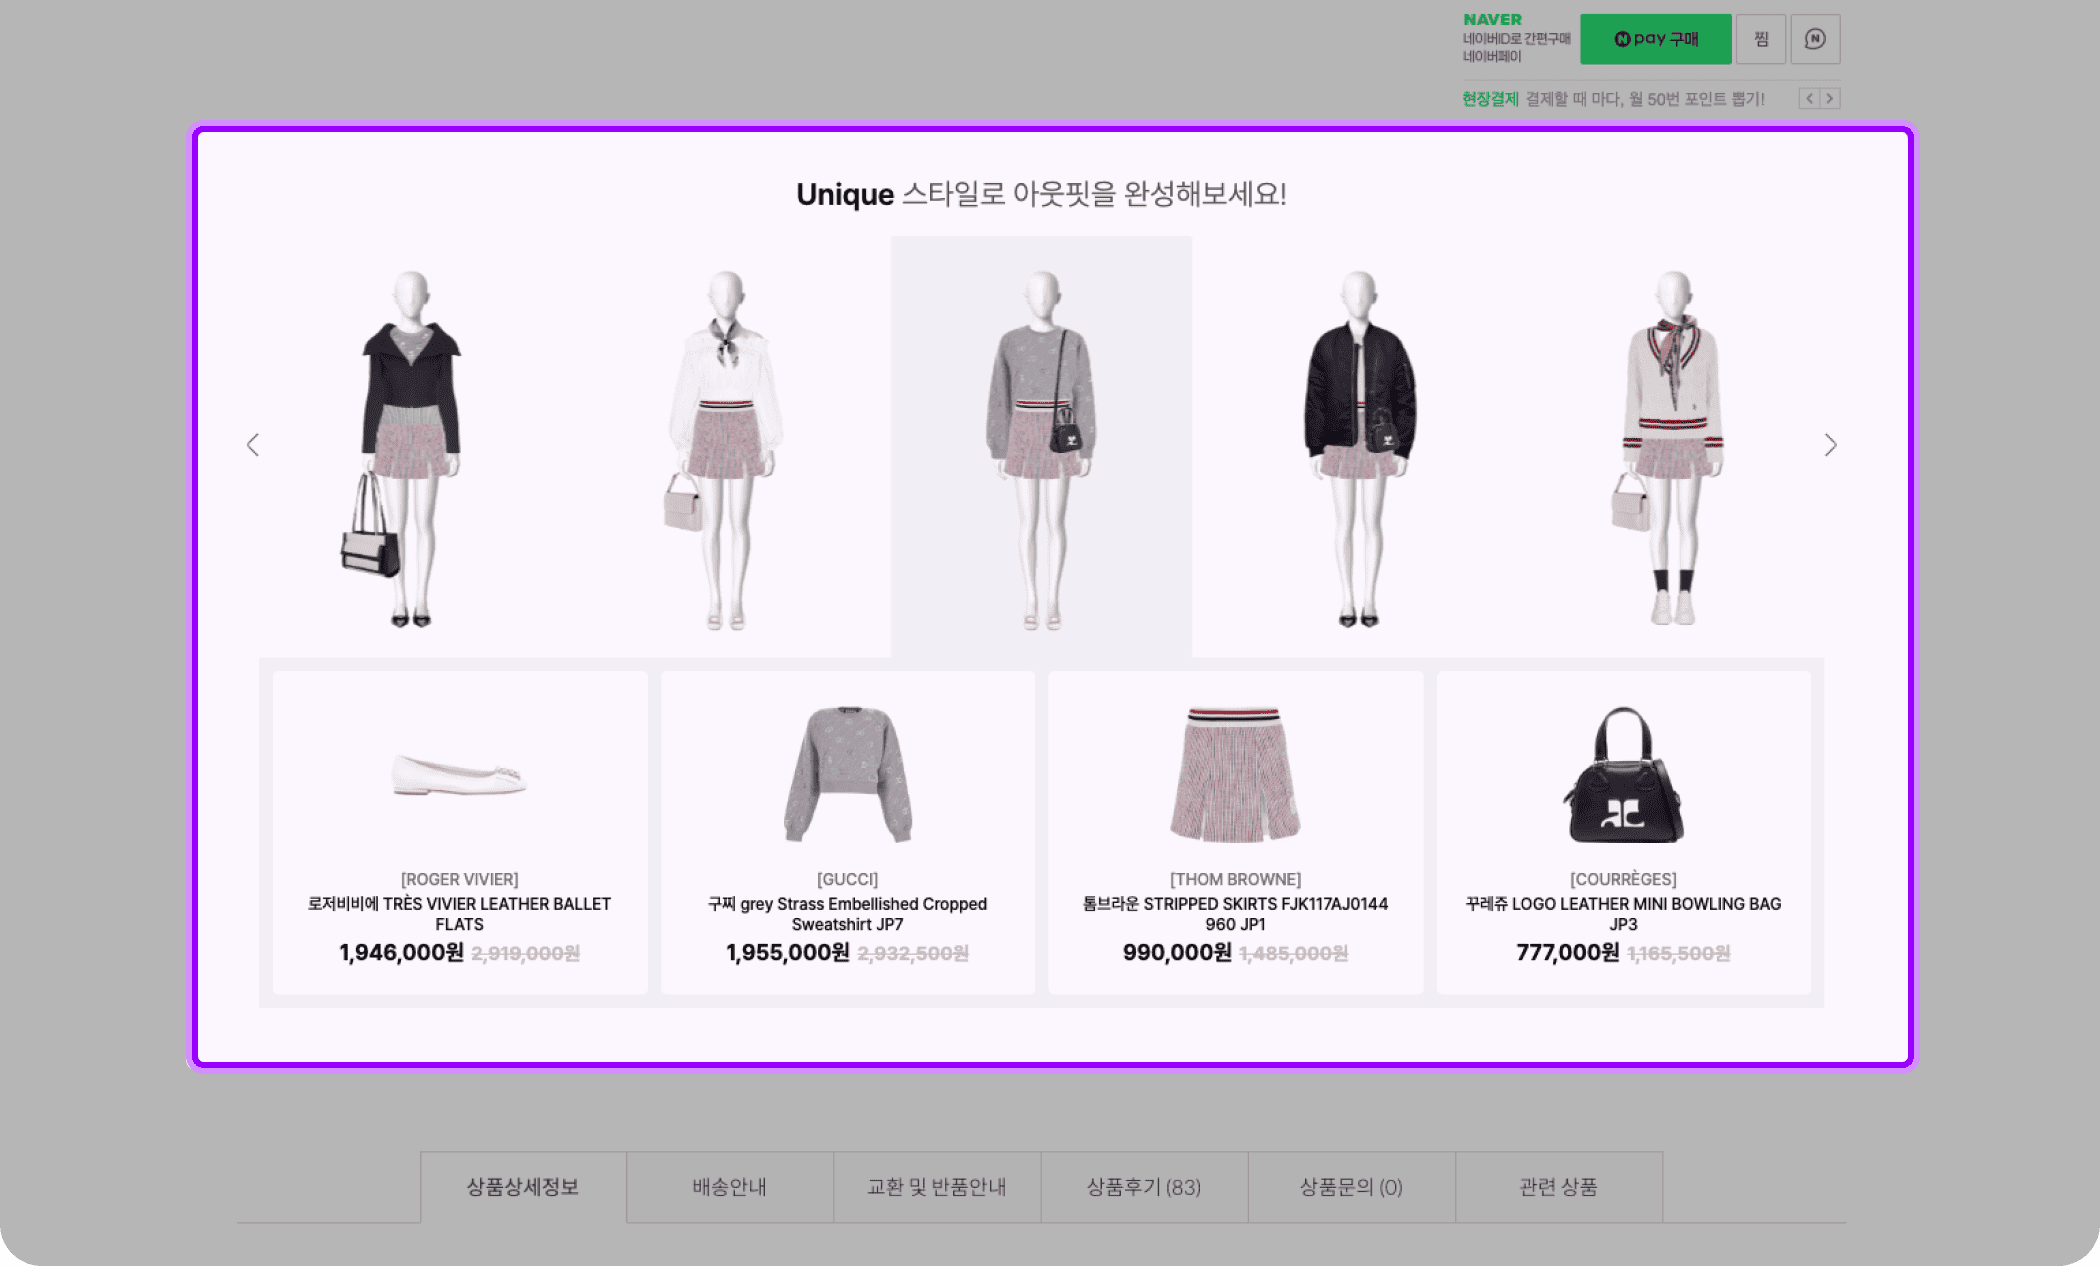
Task: Switch to the 상품후기 (83) reviews tab
Action: (x=1144, y=1188)
